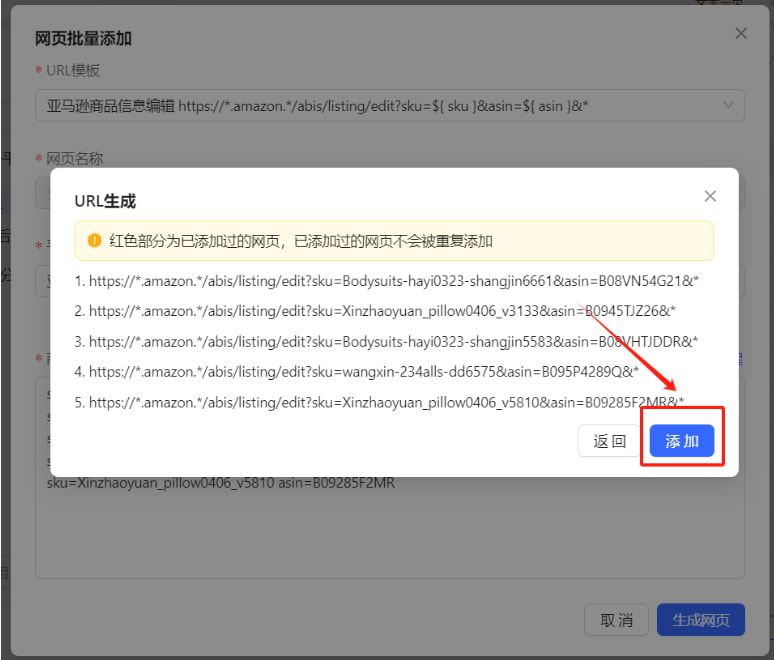Click the 网页名称 field label

click(75, 159)
